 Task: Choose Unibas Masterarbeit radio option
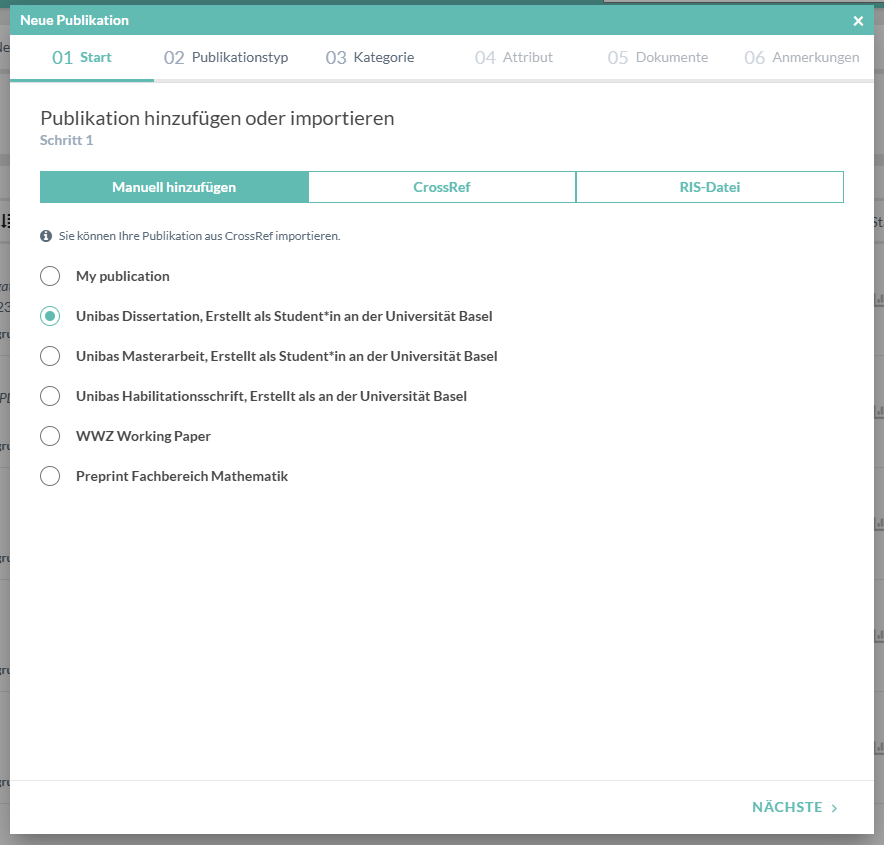pyautogui.click(x=50, y=356)
